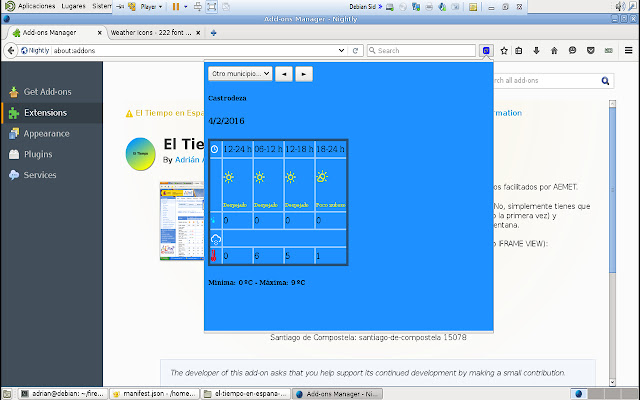
Task: Open the Adrián author link
Action: [187, 160]
